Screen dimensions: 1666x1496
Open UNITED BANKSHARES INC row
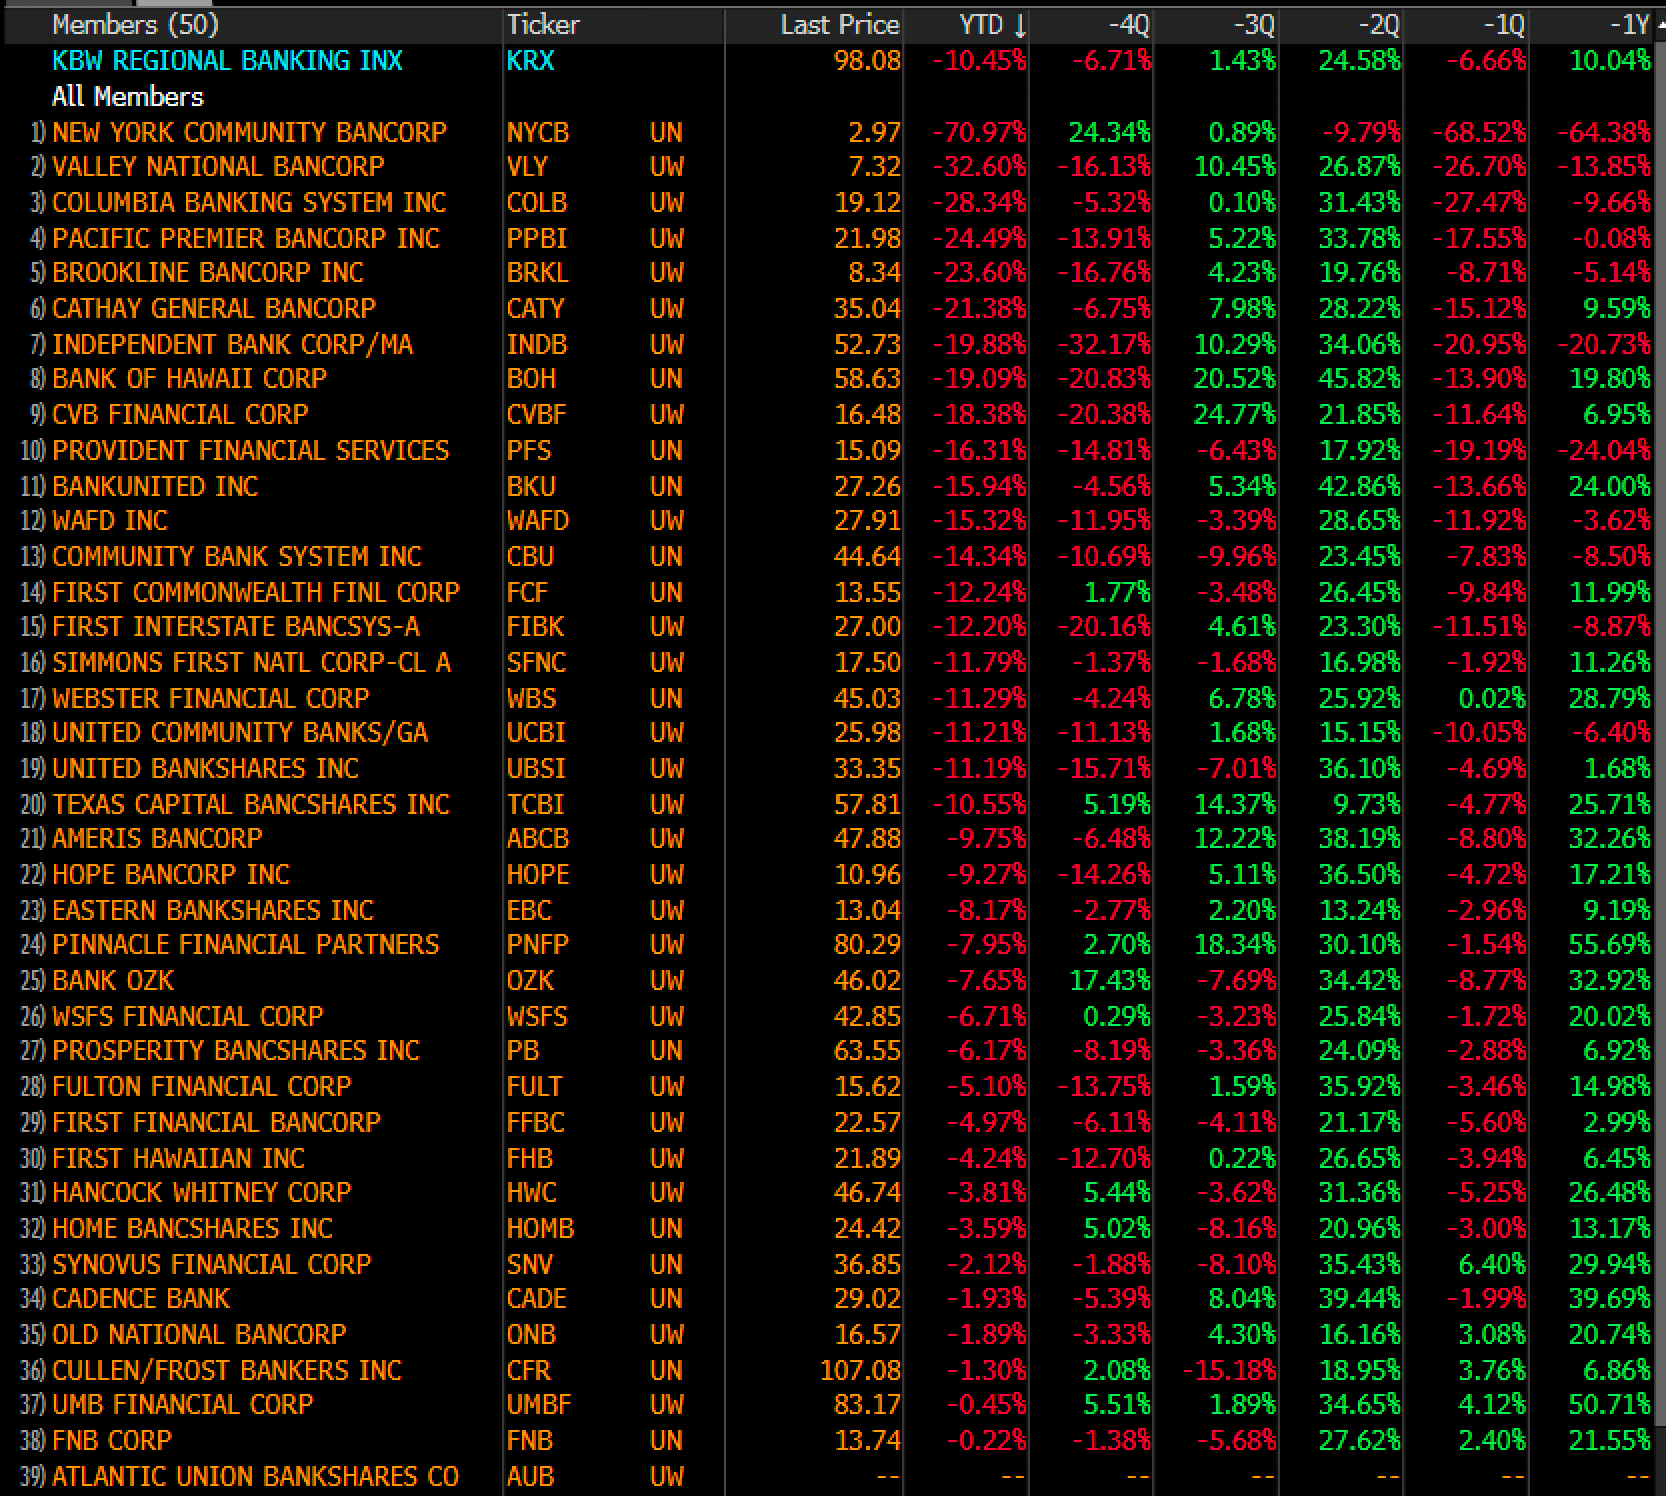click(x=830, y=769)
